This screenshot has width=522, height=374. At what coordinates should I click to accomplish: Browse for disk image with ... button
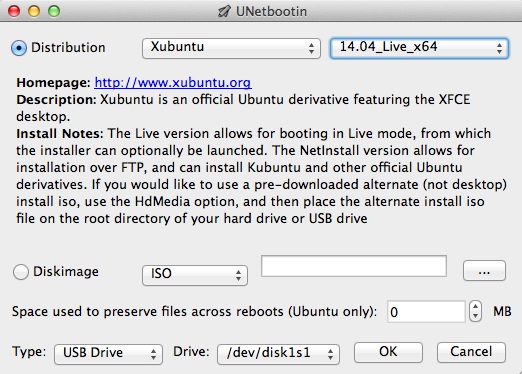pyautogui.click(x=484, y=270)
